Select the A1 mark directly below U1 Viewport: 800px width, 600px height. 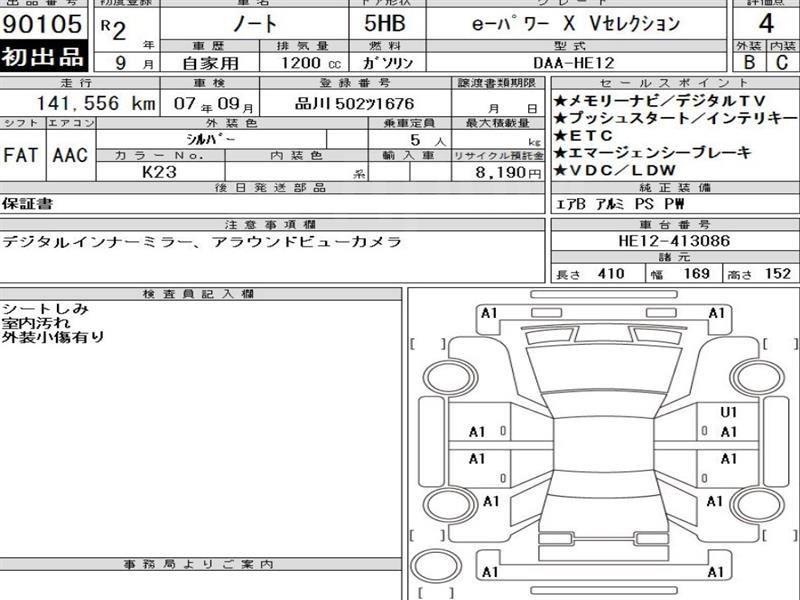(729, 432)
